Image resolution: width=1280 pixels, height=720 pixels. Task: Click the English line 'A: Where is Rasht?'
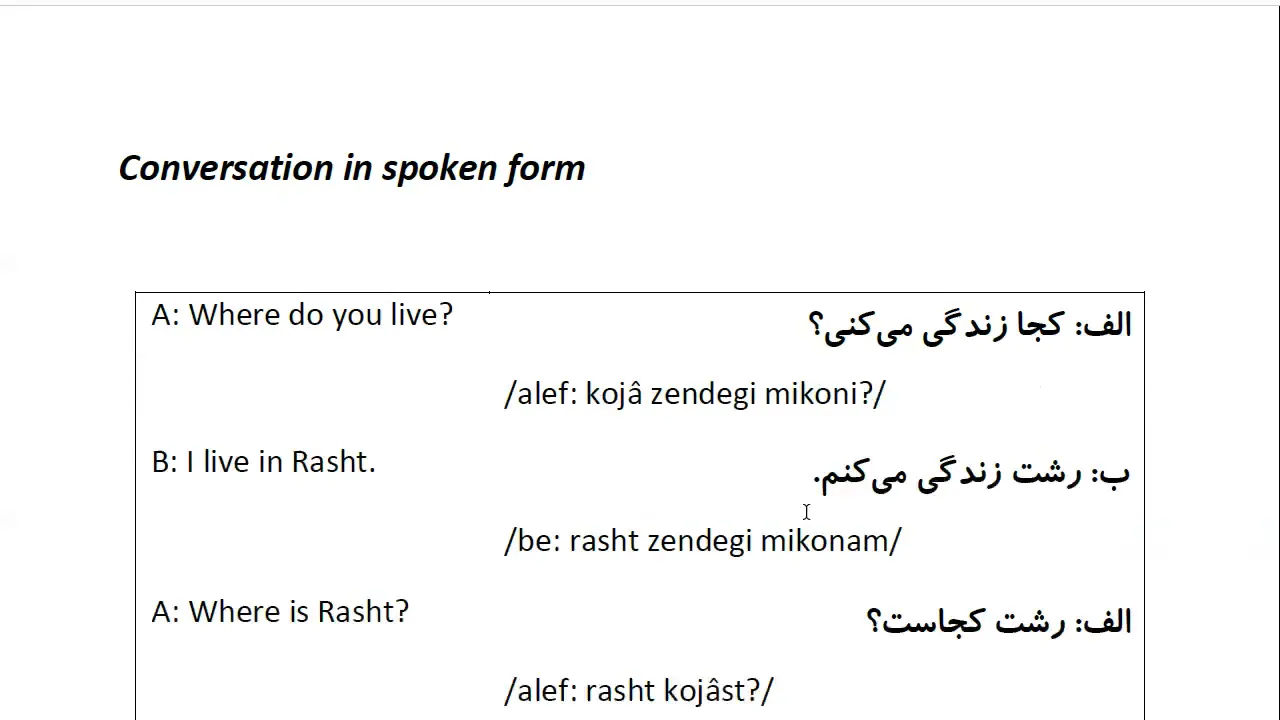click(280, 611)
